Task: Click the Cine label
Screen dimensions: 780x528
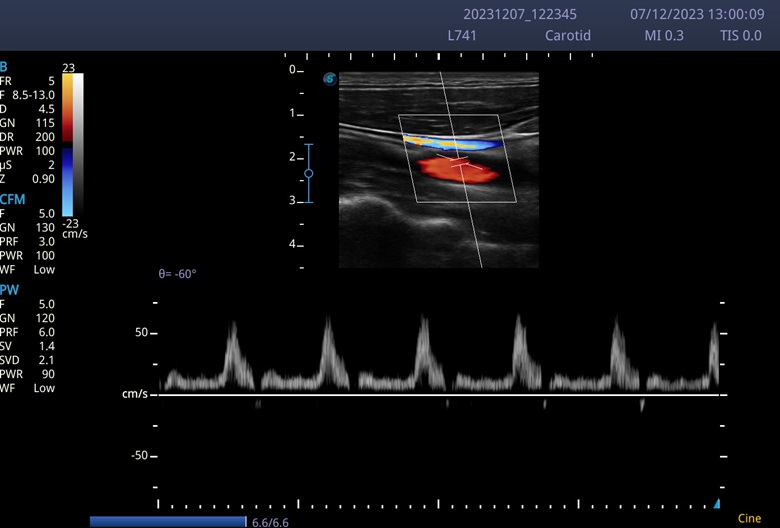Action: coord(749,518)
